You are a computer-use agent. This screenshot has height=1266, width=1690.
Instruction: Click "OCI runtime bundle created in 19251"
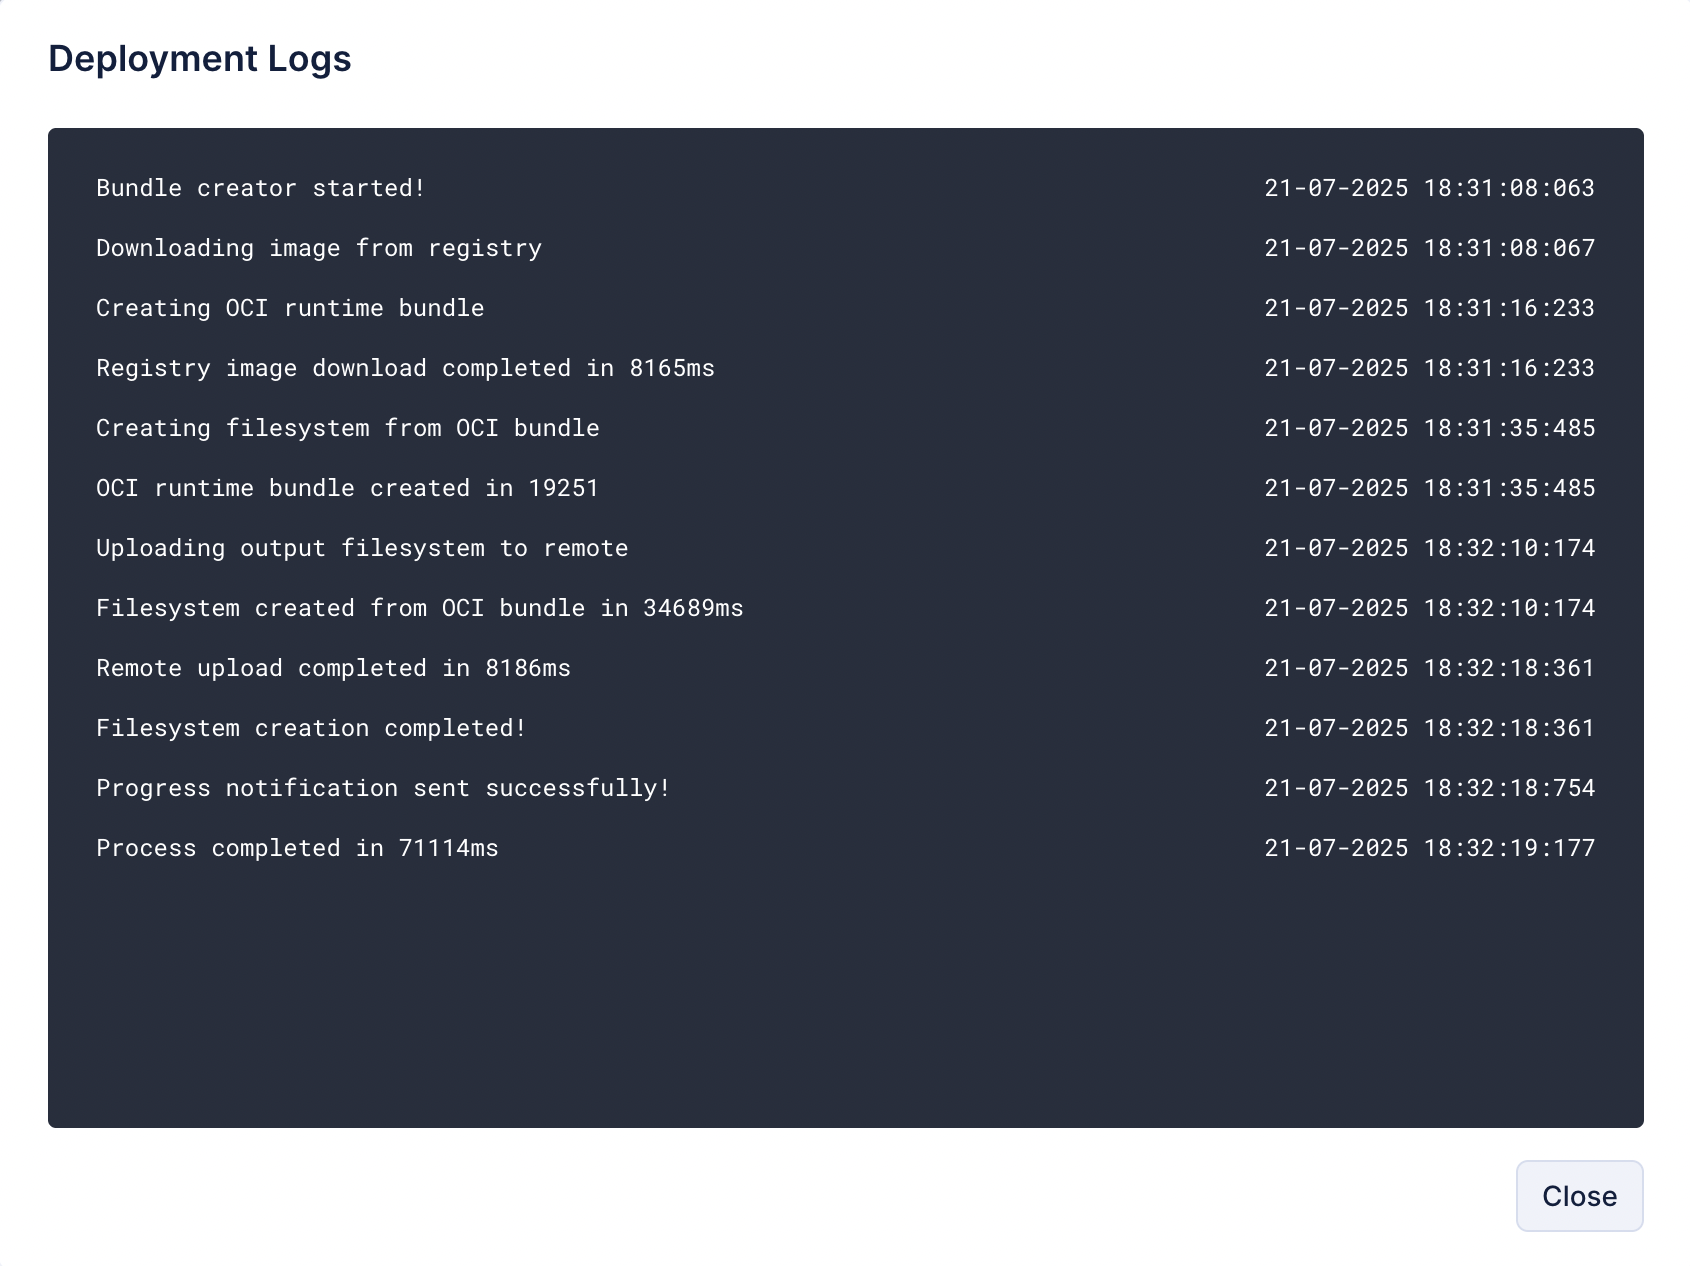(347, 488)
